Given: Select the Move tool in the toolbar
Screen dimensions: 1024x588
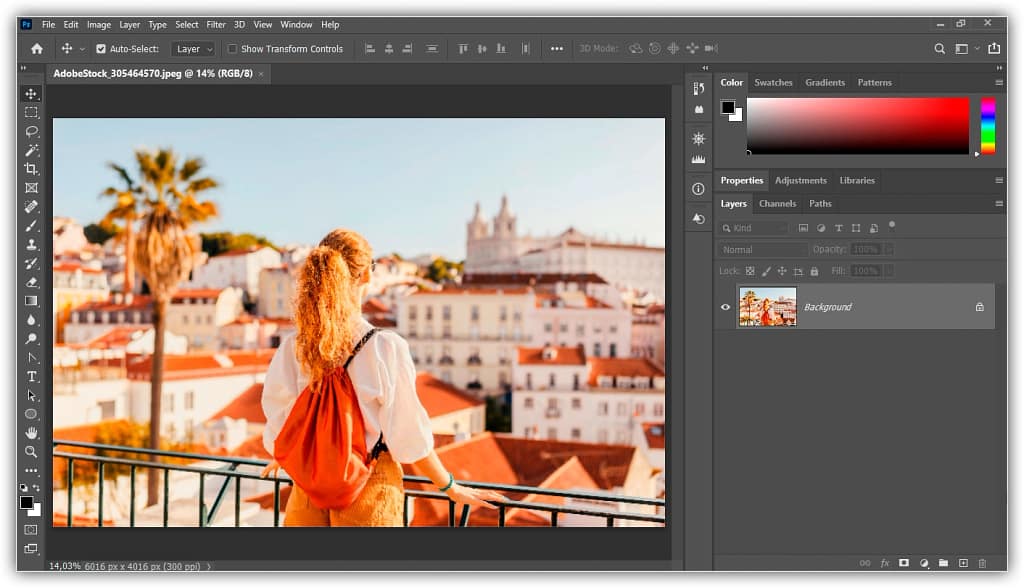Looking at the screenshot, I should click(x=31, y=94).
